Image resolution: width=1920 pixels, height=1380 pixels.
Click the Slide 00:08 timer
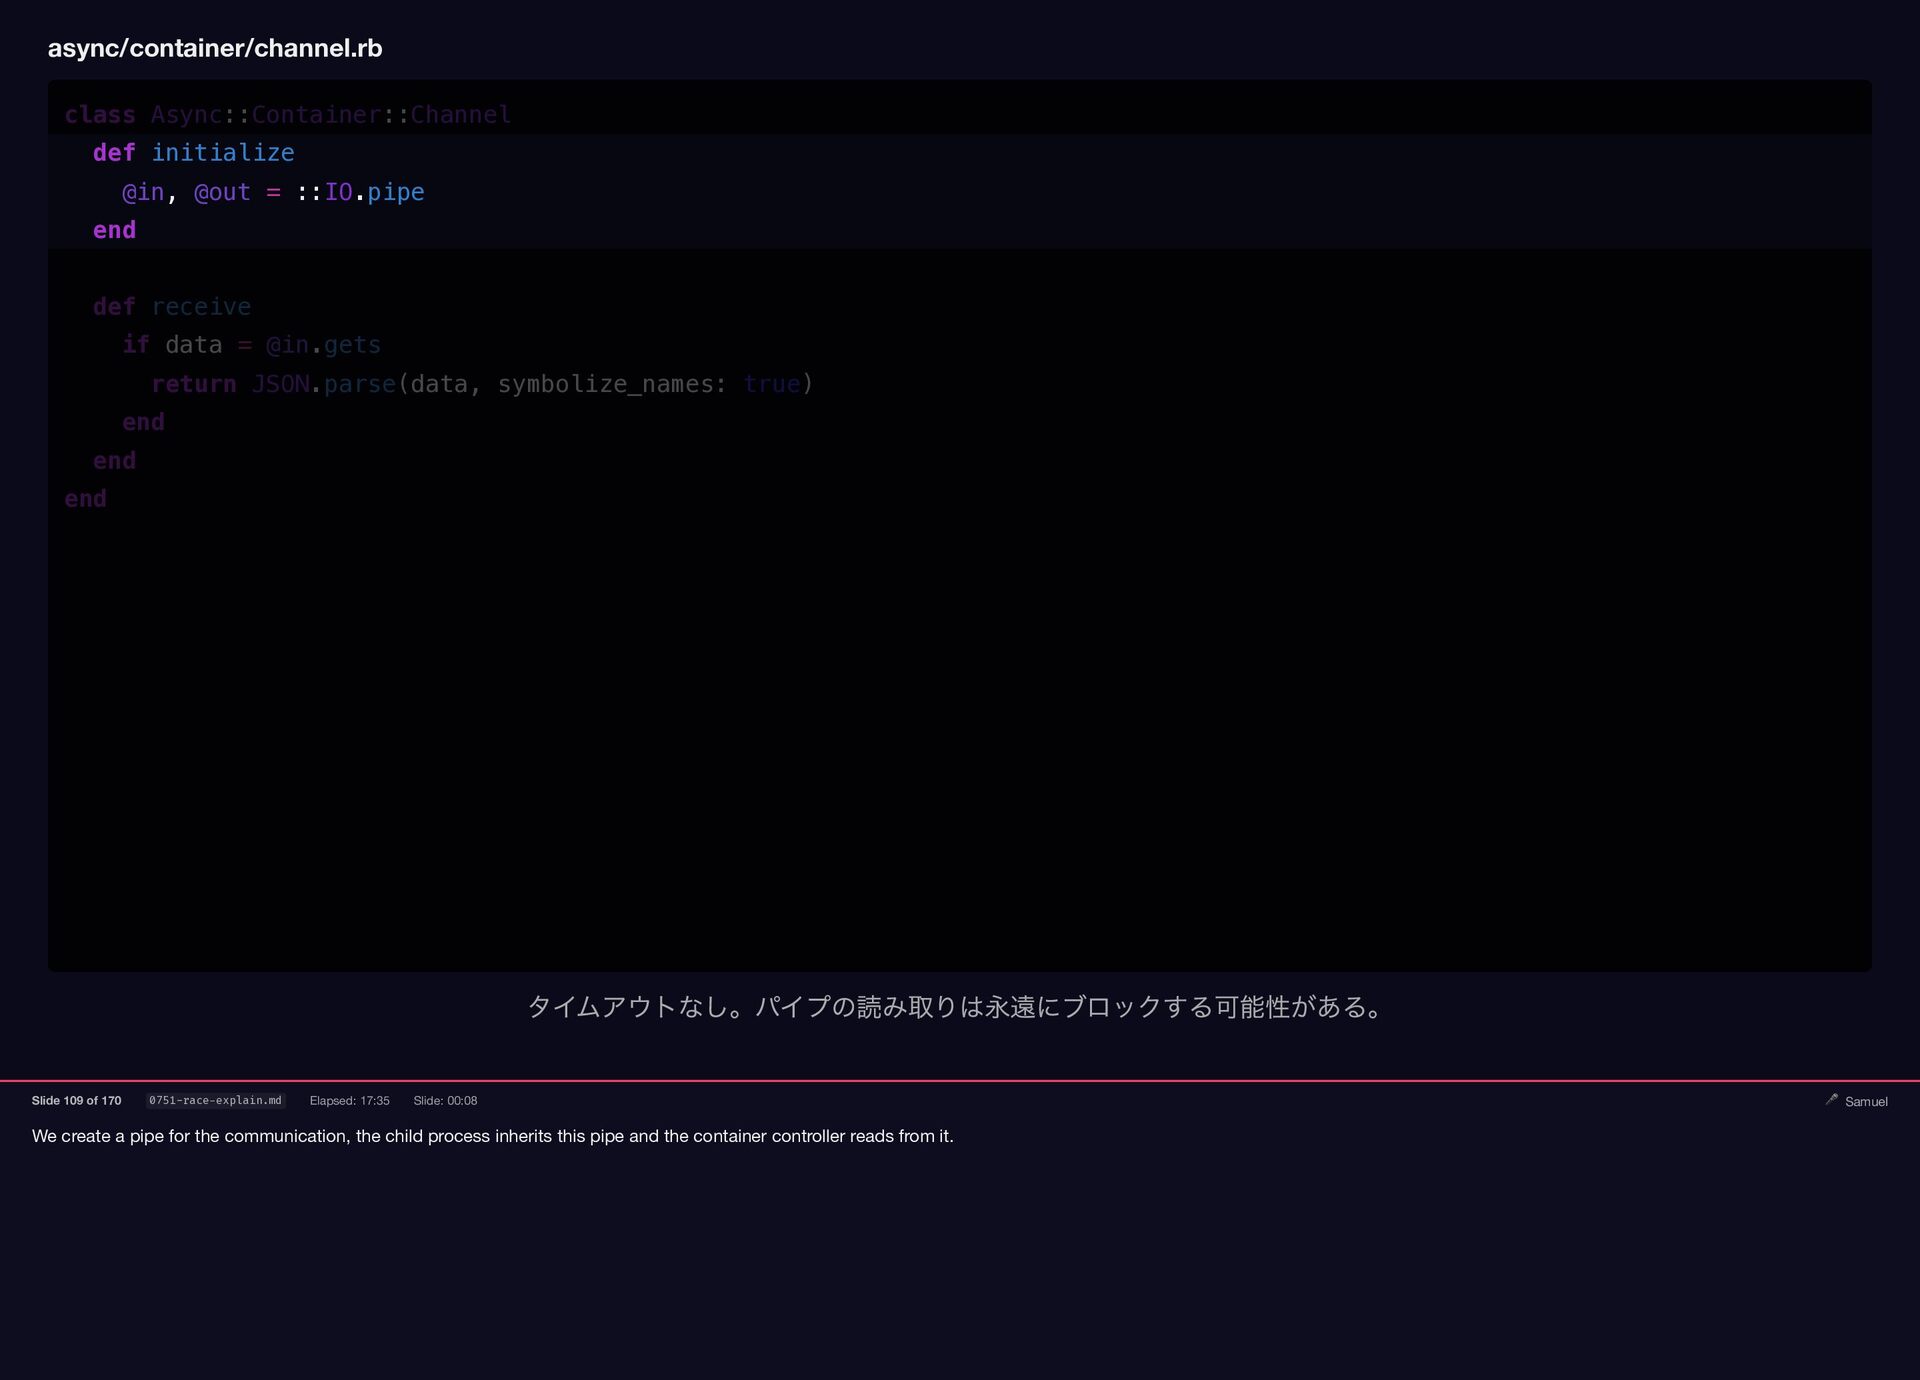click(x=445, y=1100)
